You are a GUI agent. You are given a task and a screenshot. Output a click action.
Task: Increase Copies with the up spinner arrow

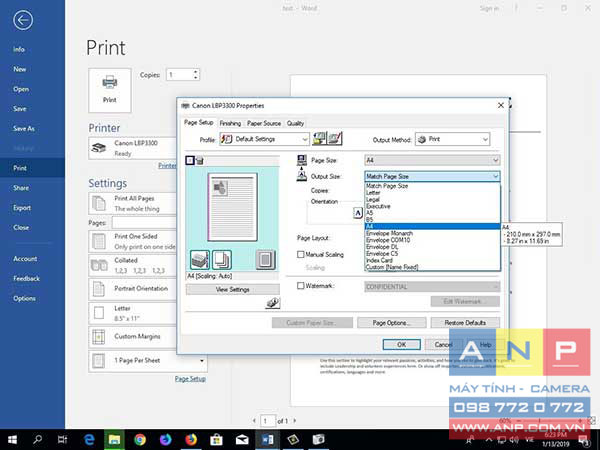click(x=196, y=72)
